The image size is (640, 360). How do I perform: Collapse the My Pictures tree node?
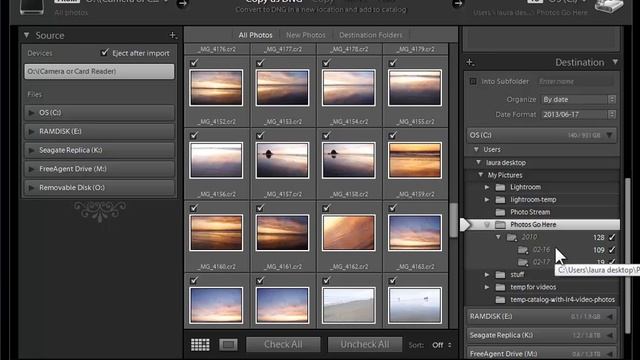point(481,175)
